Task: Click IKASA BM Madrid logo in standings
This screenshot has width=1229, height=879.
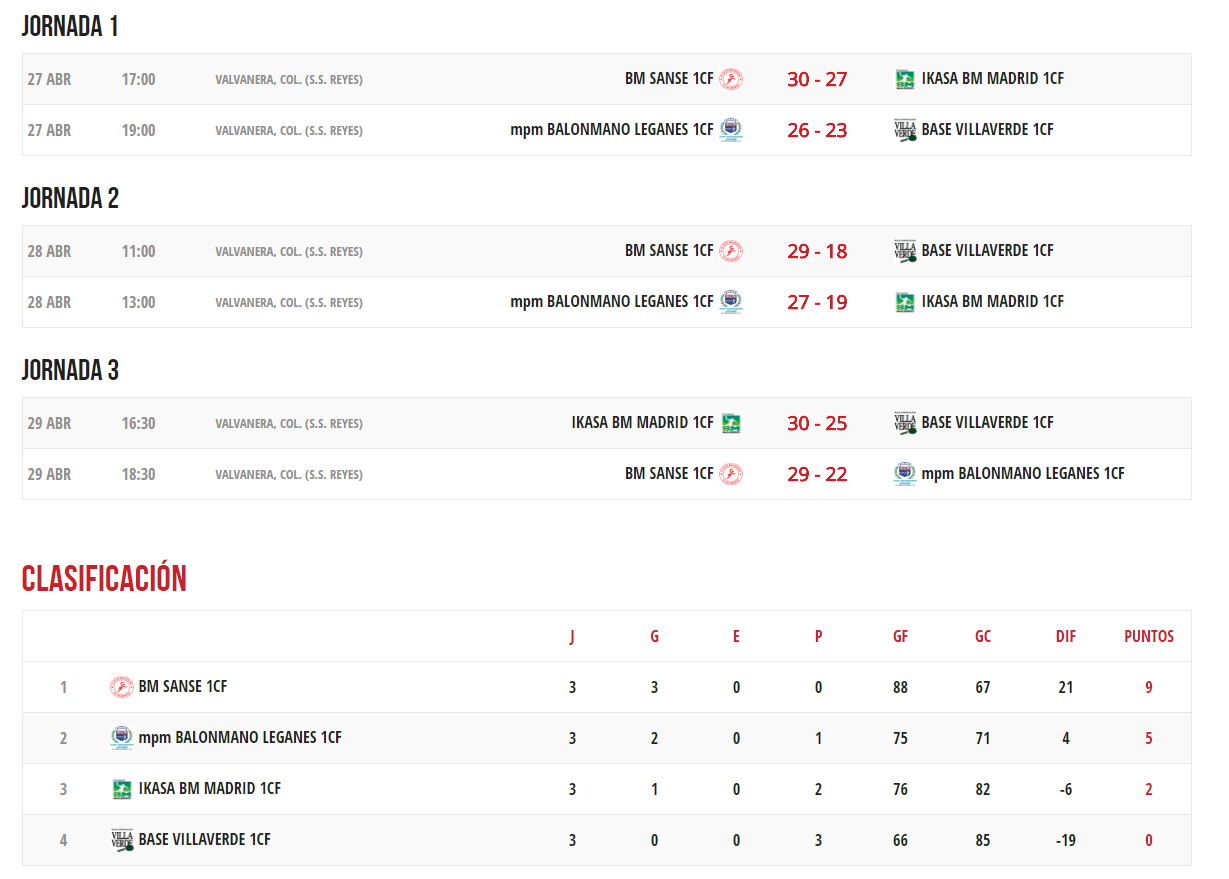Action: point(121,789)
